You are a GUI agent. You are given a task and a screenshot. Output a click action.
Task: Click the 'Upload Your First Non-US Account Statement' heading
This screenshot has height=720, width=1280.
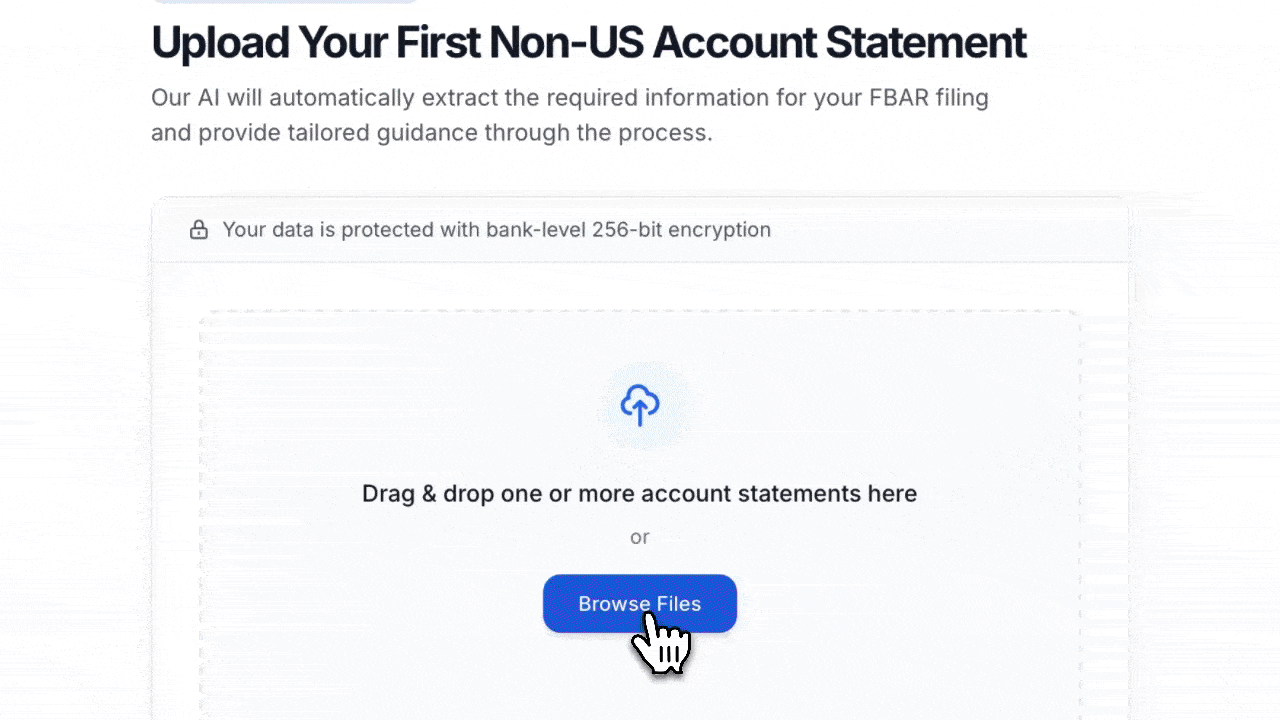pos(588,42)
